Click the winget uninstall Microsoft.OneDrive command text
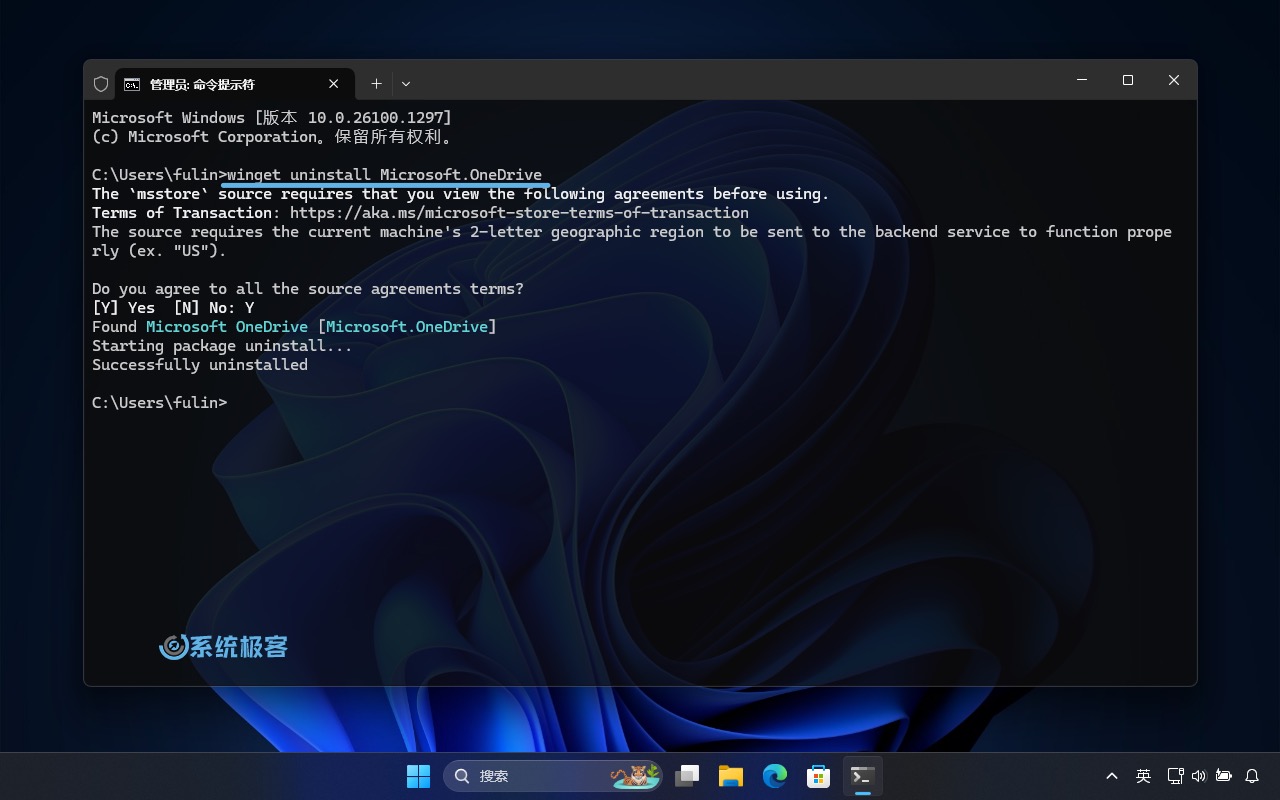Viewport: 1280px width, 800px height. click(x=384, y=175)
